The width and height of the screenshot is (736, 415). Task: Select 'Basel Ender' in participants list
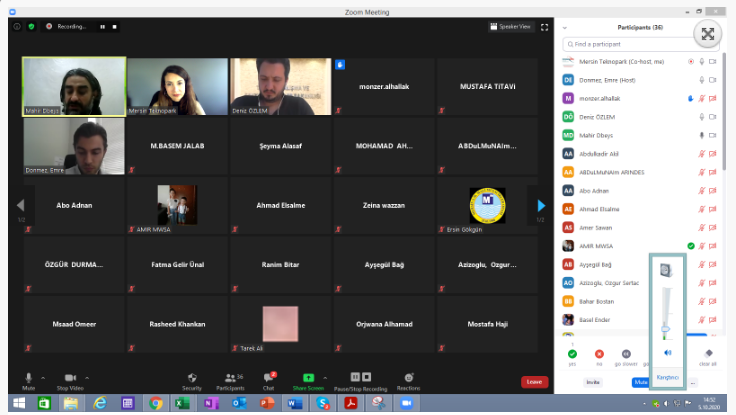pyautogui.click(x=594, y=320)
